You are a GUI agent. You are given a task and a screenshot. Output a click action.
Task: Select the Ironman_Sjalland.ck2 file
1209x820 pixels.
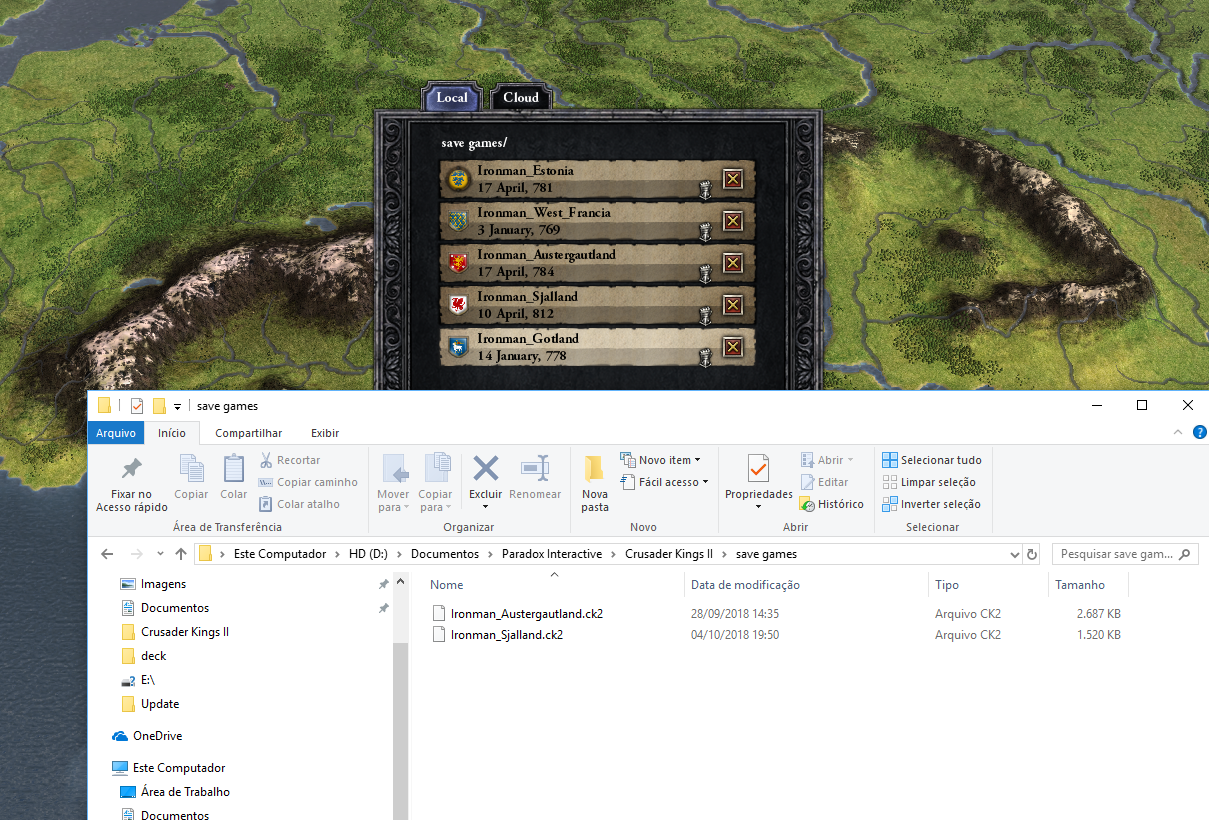tap(507, 635)
